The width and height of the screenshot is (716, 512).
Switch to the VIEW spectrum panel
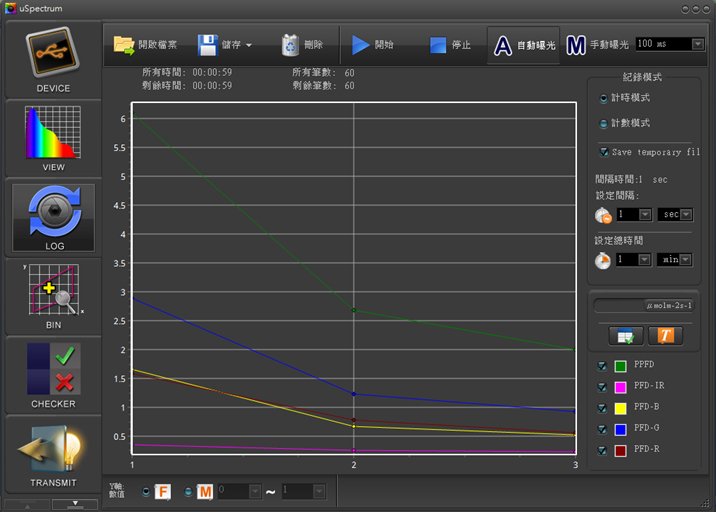pyautogui.click(x=53, y=132)
